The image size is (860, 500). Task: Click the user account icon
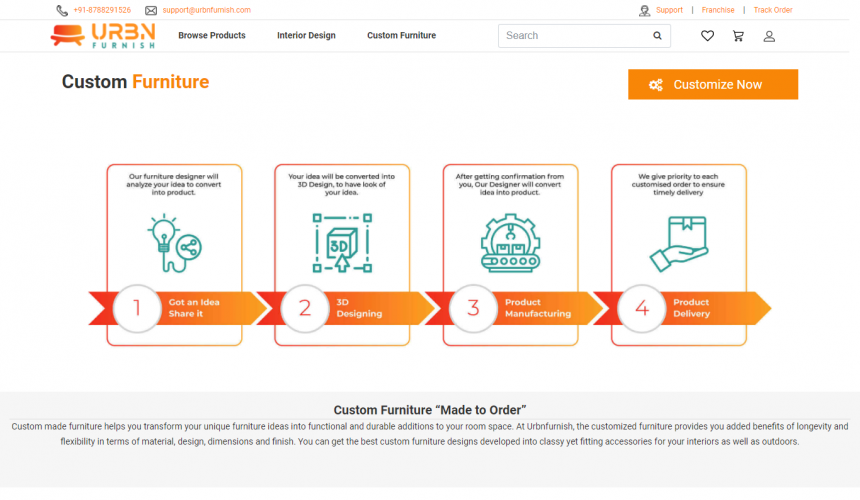pyautogui.click(x=769, y=36)
